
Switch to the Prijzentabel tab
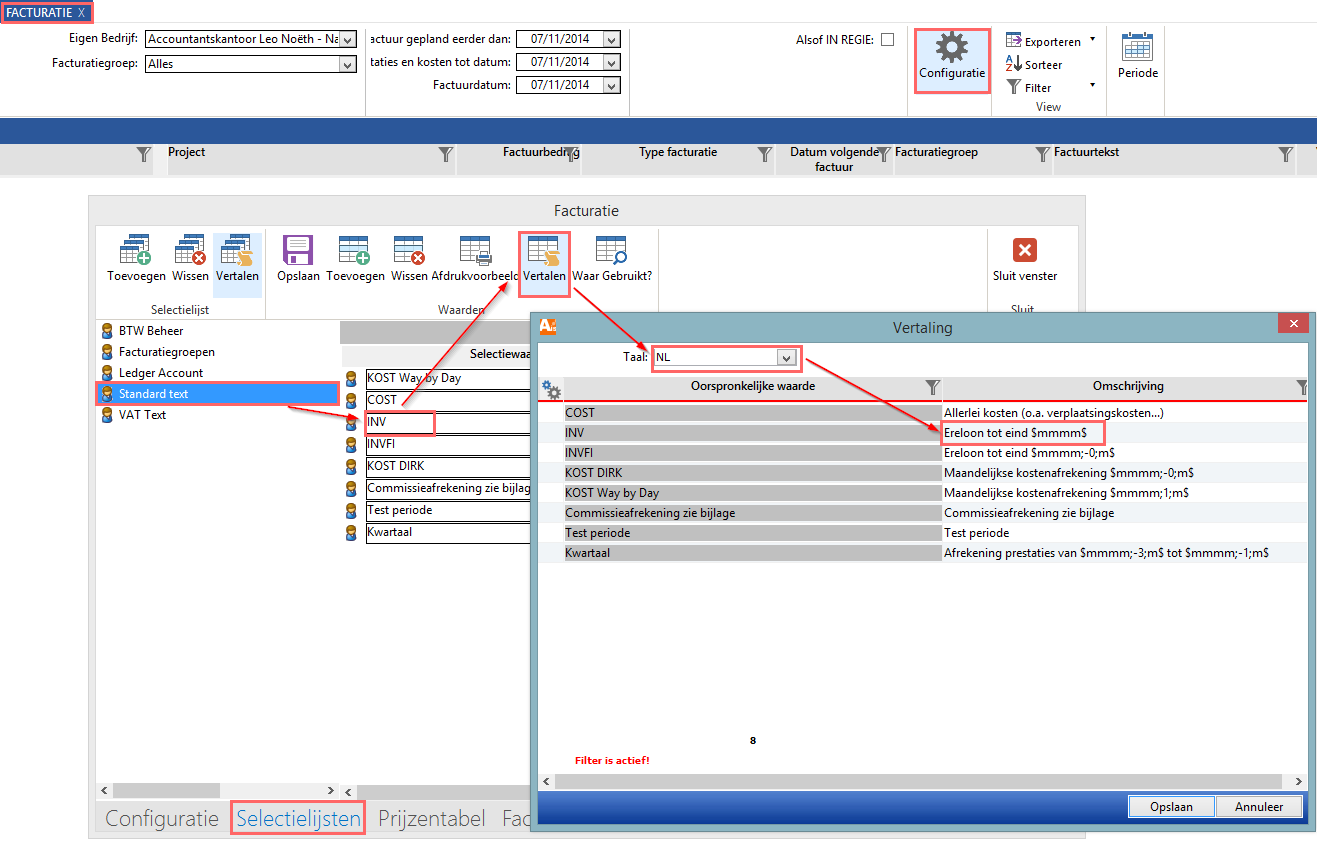click(x=431, y=819)
